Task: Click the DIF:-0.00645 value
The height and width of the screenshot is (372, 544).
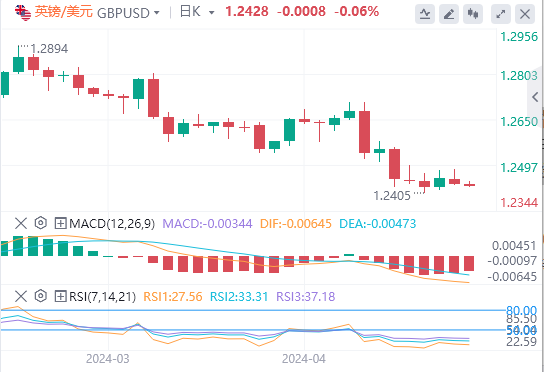Action: (296, 223)
